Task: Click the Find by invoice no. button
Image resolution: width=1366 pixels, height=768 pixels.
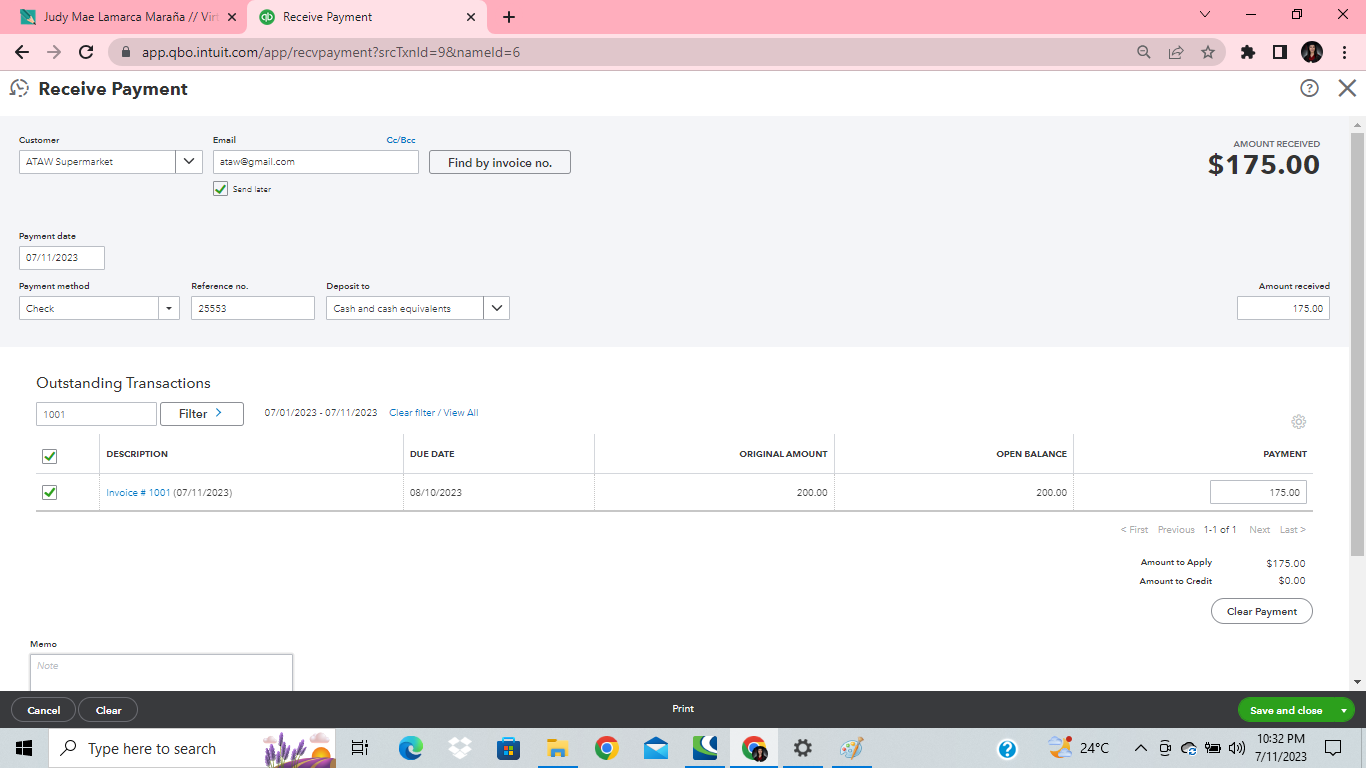Action: 500,162
